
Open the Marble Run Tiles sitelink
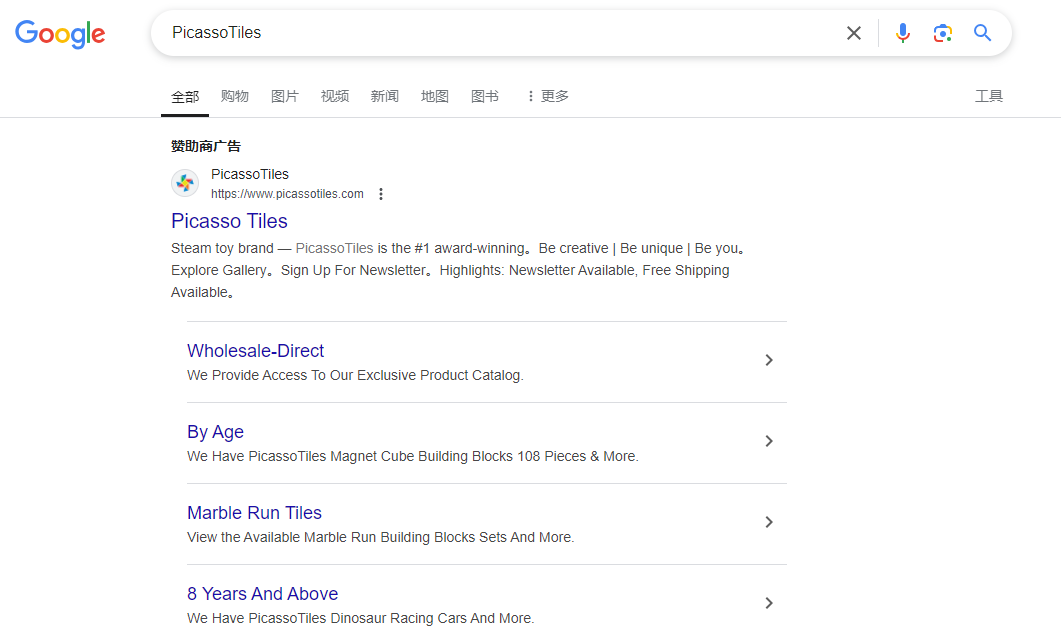point(254,513)
